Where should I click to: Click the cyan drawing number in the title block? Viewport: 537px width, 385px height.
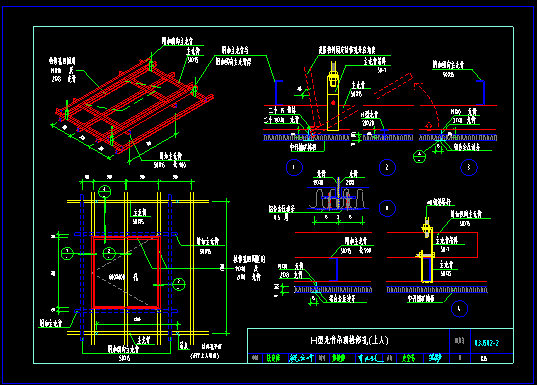tap(487, 343)
